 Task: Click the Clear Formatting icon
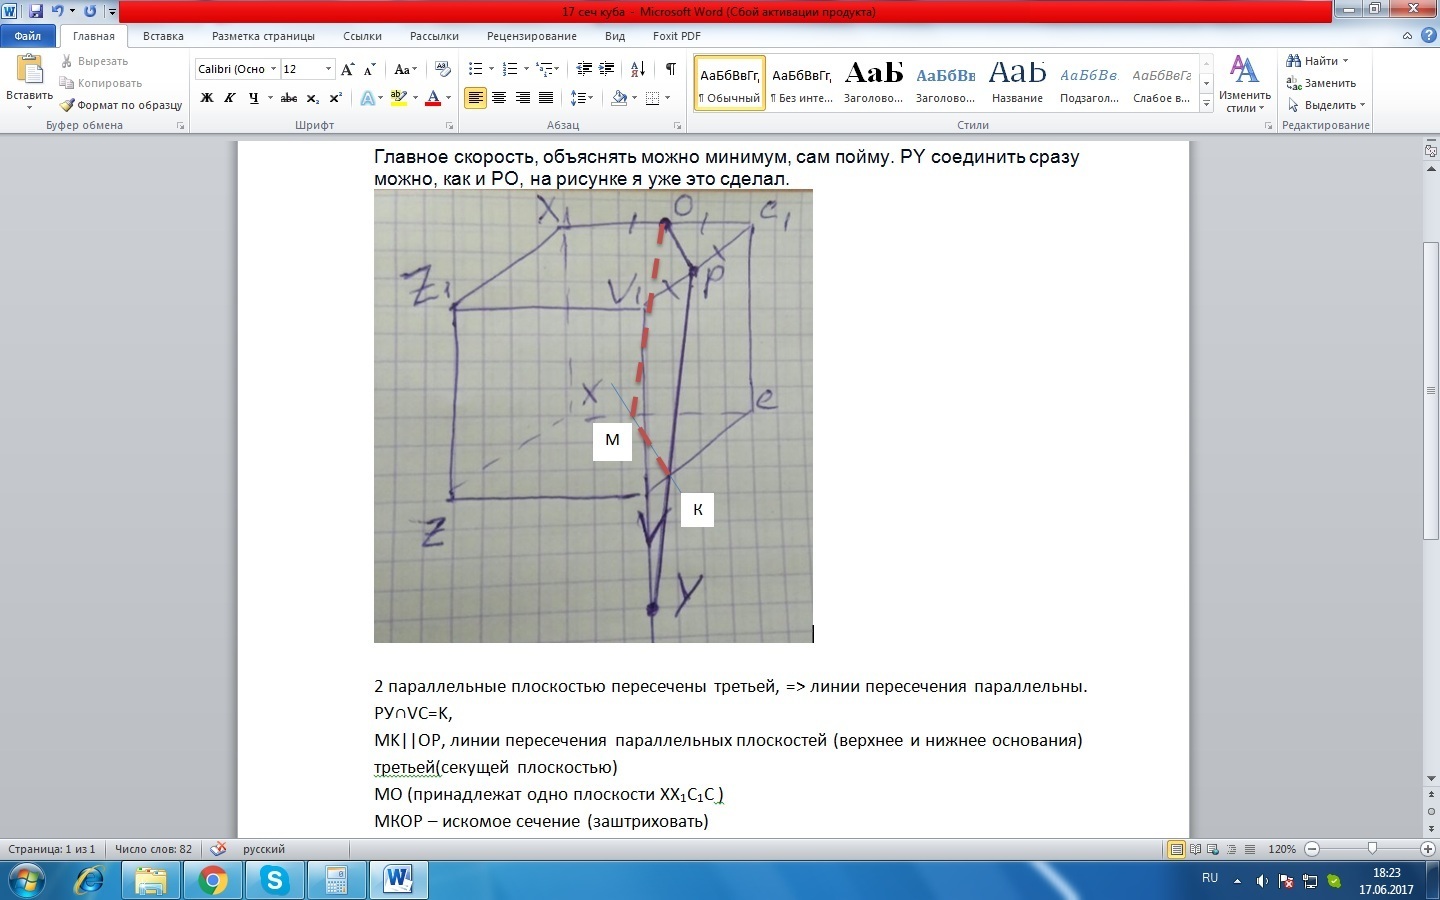tap(443, 69)
